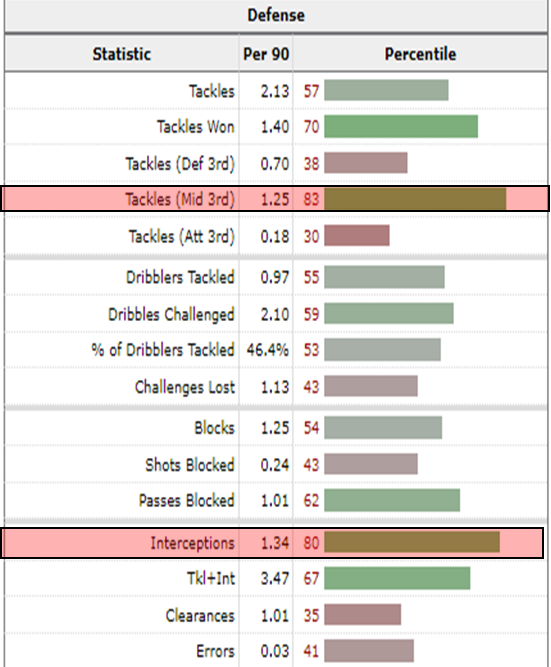Viewport: 551px width, 667px height.
Task: Select the highlighted Tackles (Mid 3rd) row
Action: click(275, 199)
